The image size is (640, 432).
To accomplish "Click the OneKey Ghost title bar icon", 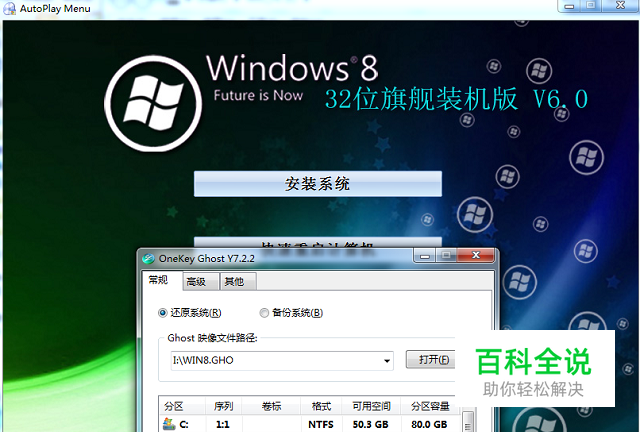I will coord(149,258).
